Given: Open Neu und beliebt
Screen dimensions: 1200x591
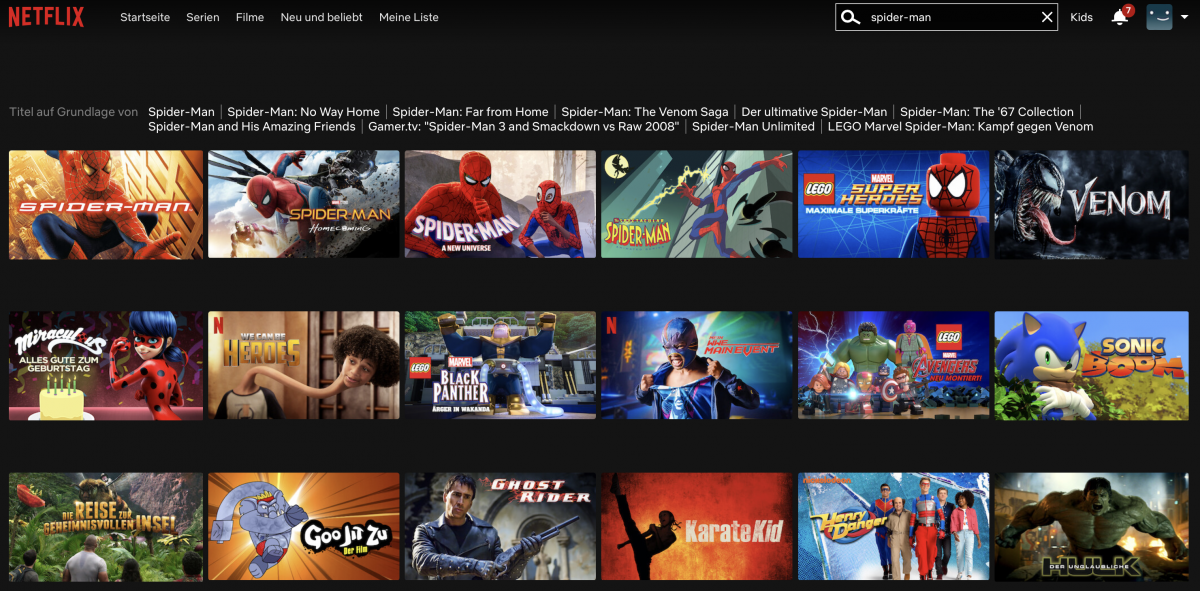Looking at the screenshot, I should coord(322,17).
